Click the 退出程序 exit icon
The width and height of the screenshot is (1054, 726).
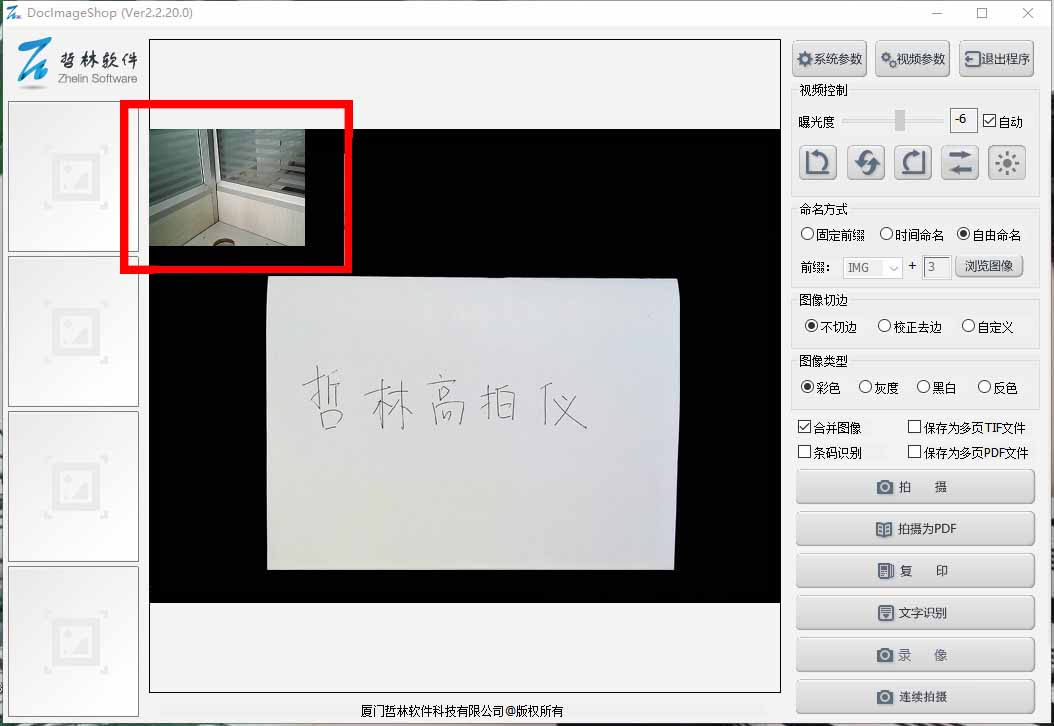tap(996, 58)
